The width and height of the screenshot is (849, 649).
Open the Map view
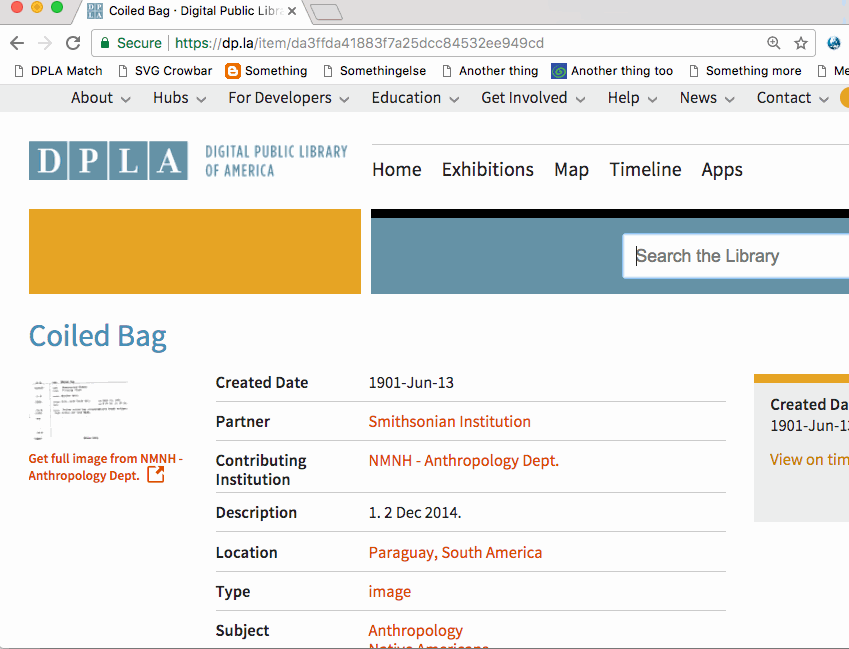[x=572, y=170]
